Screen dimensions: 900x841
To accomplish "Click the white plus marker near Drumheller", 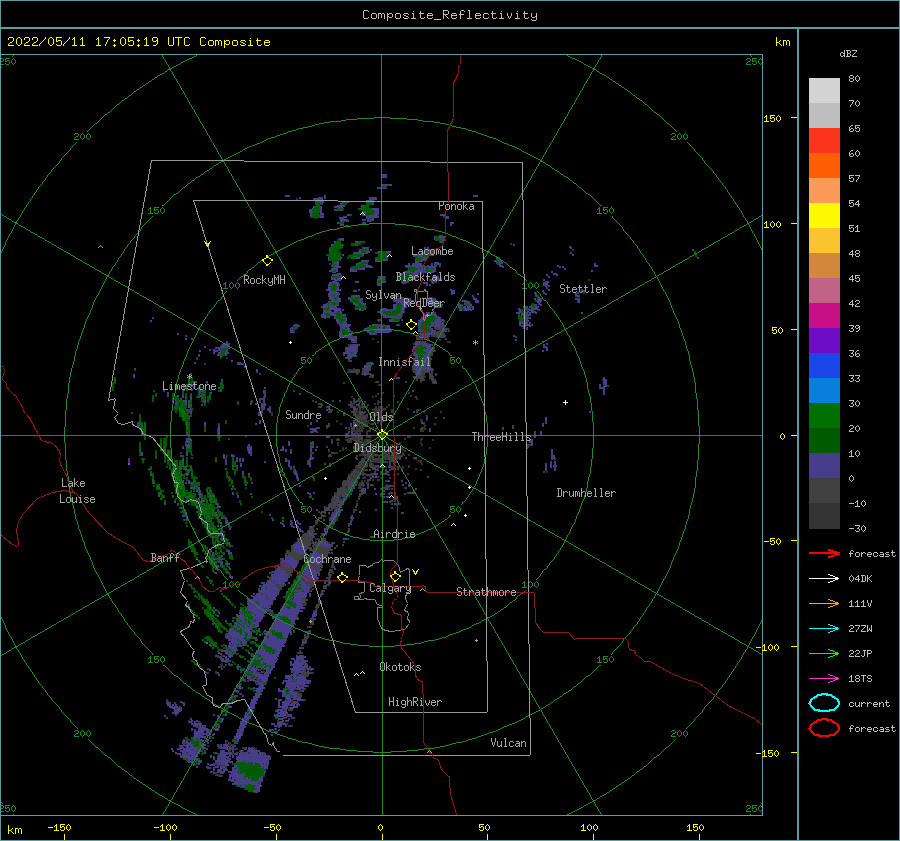I will [565, 402].
